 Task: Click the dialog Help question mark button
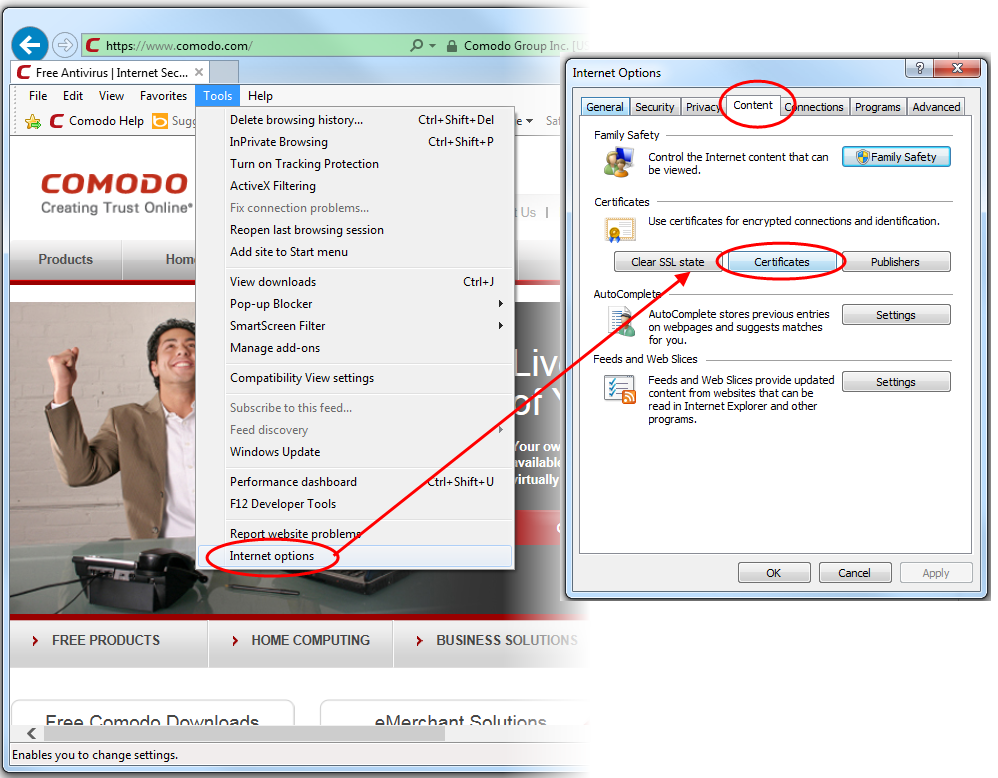point(920,68)
